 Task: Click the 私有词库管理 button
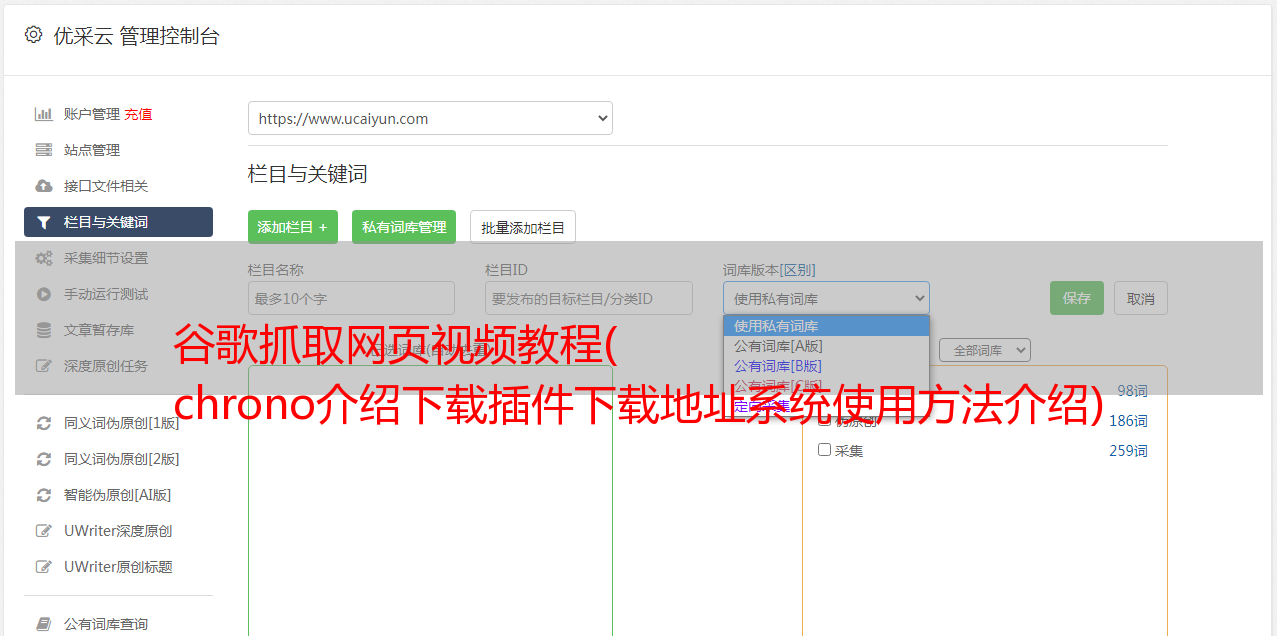pyautogui.click(x=404, y=227)
